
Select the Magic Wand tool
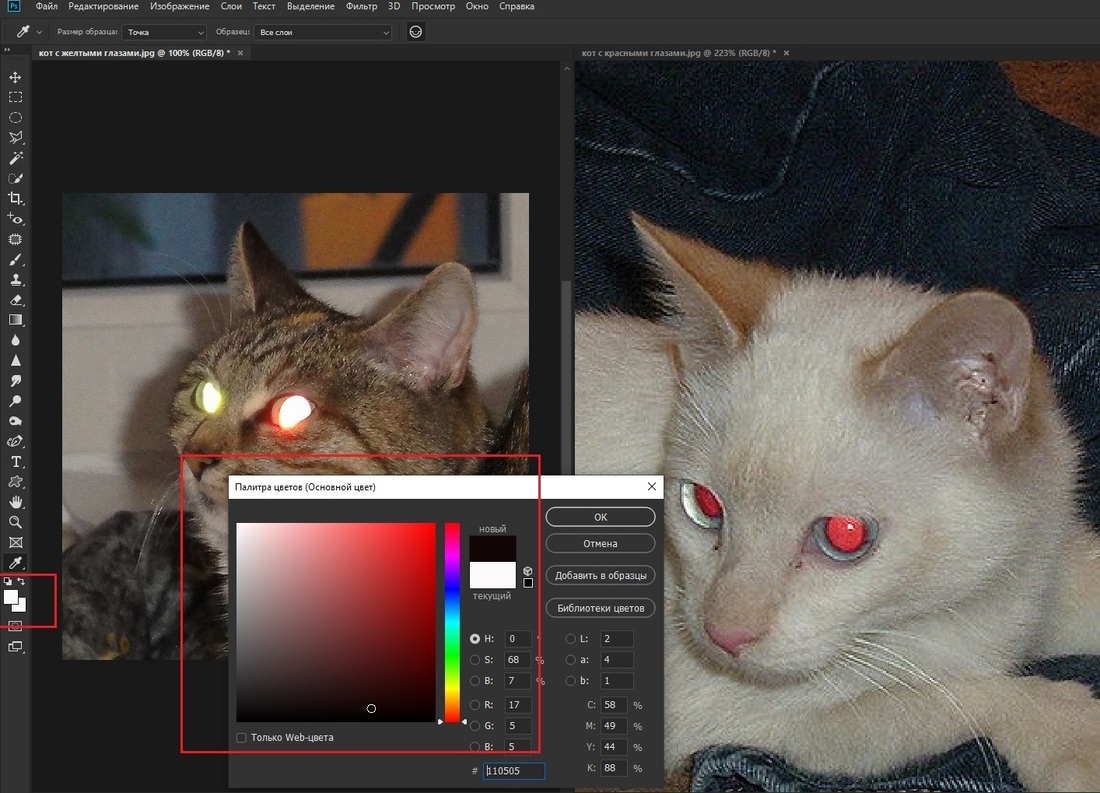point(15,158)
